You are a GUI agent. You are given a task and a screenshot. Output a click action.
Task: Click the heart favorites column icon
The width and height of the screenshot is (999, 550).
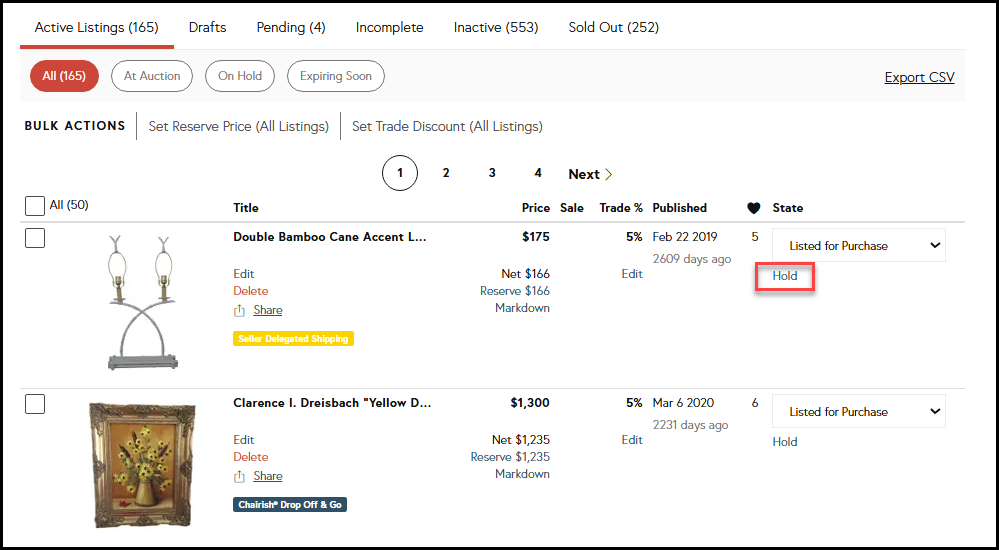(754, 208)
